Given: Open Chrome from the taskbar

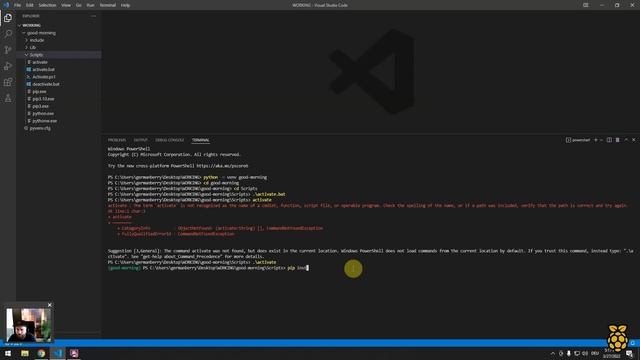Looking at the screenshot, I should pos(41,353).
